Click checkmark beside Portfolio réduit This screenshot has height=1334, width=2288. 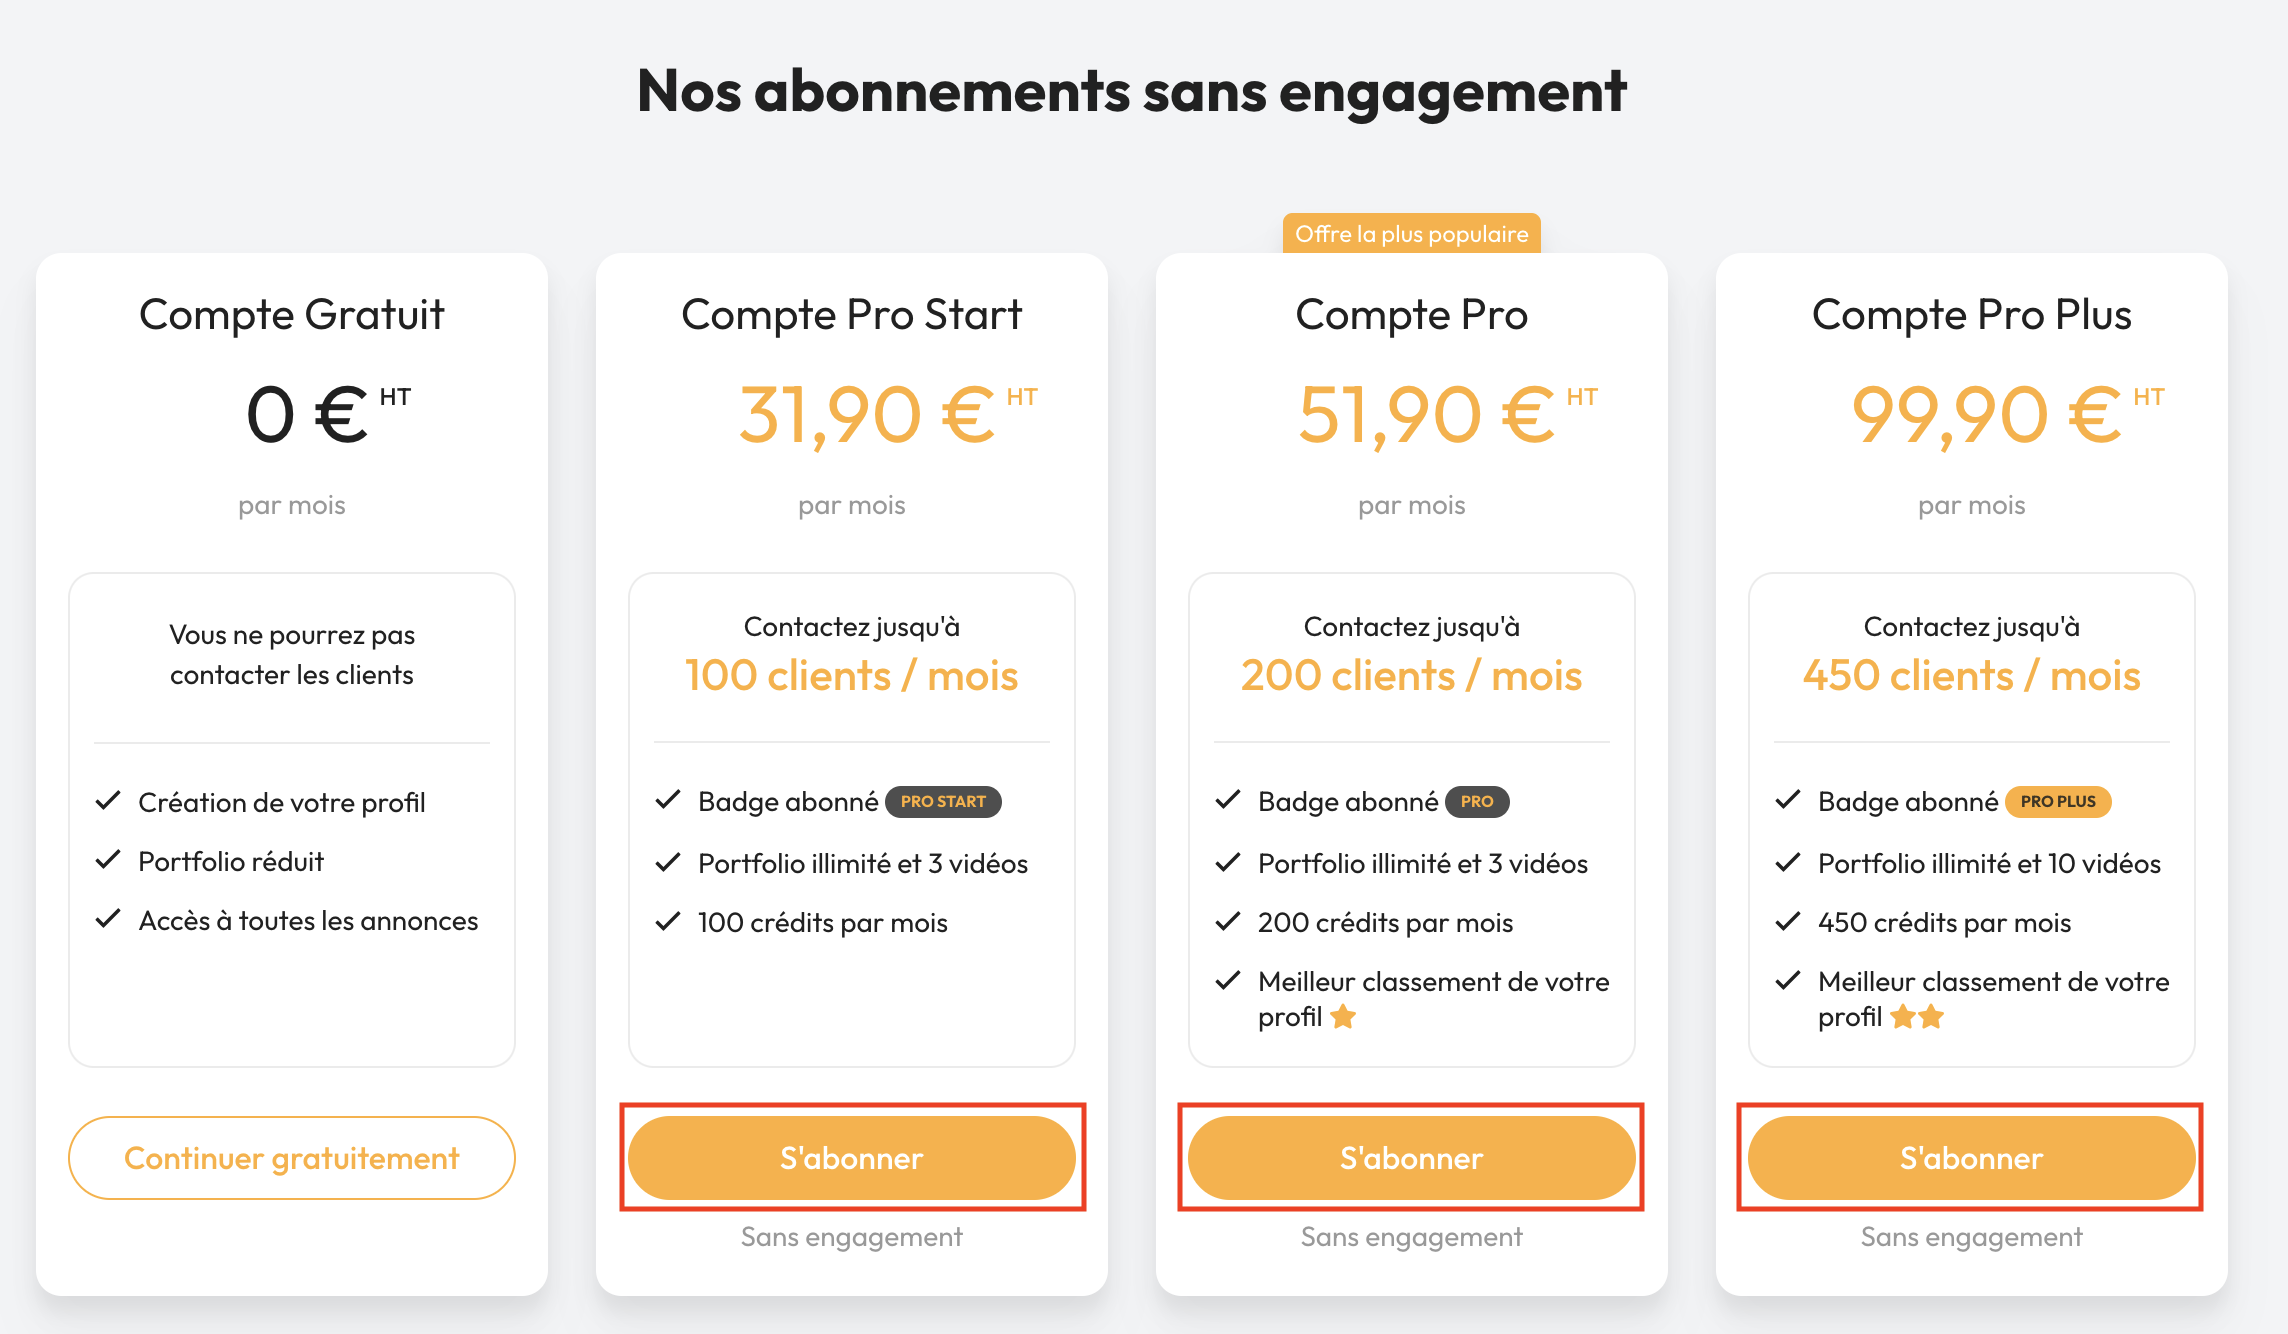point(108,860)
